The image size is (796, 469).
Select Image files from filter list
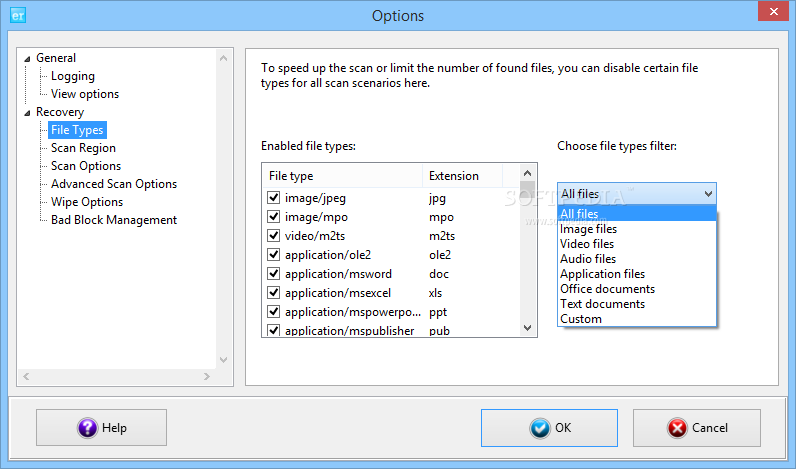[588, 229]
